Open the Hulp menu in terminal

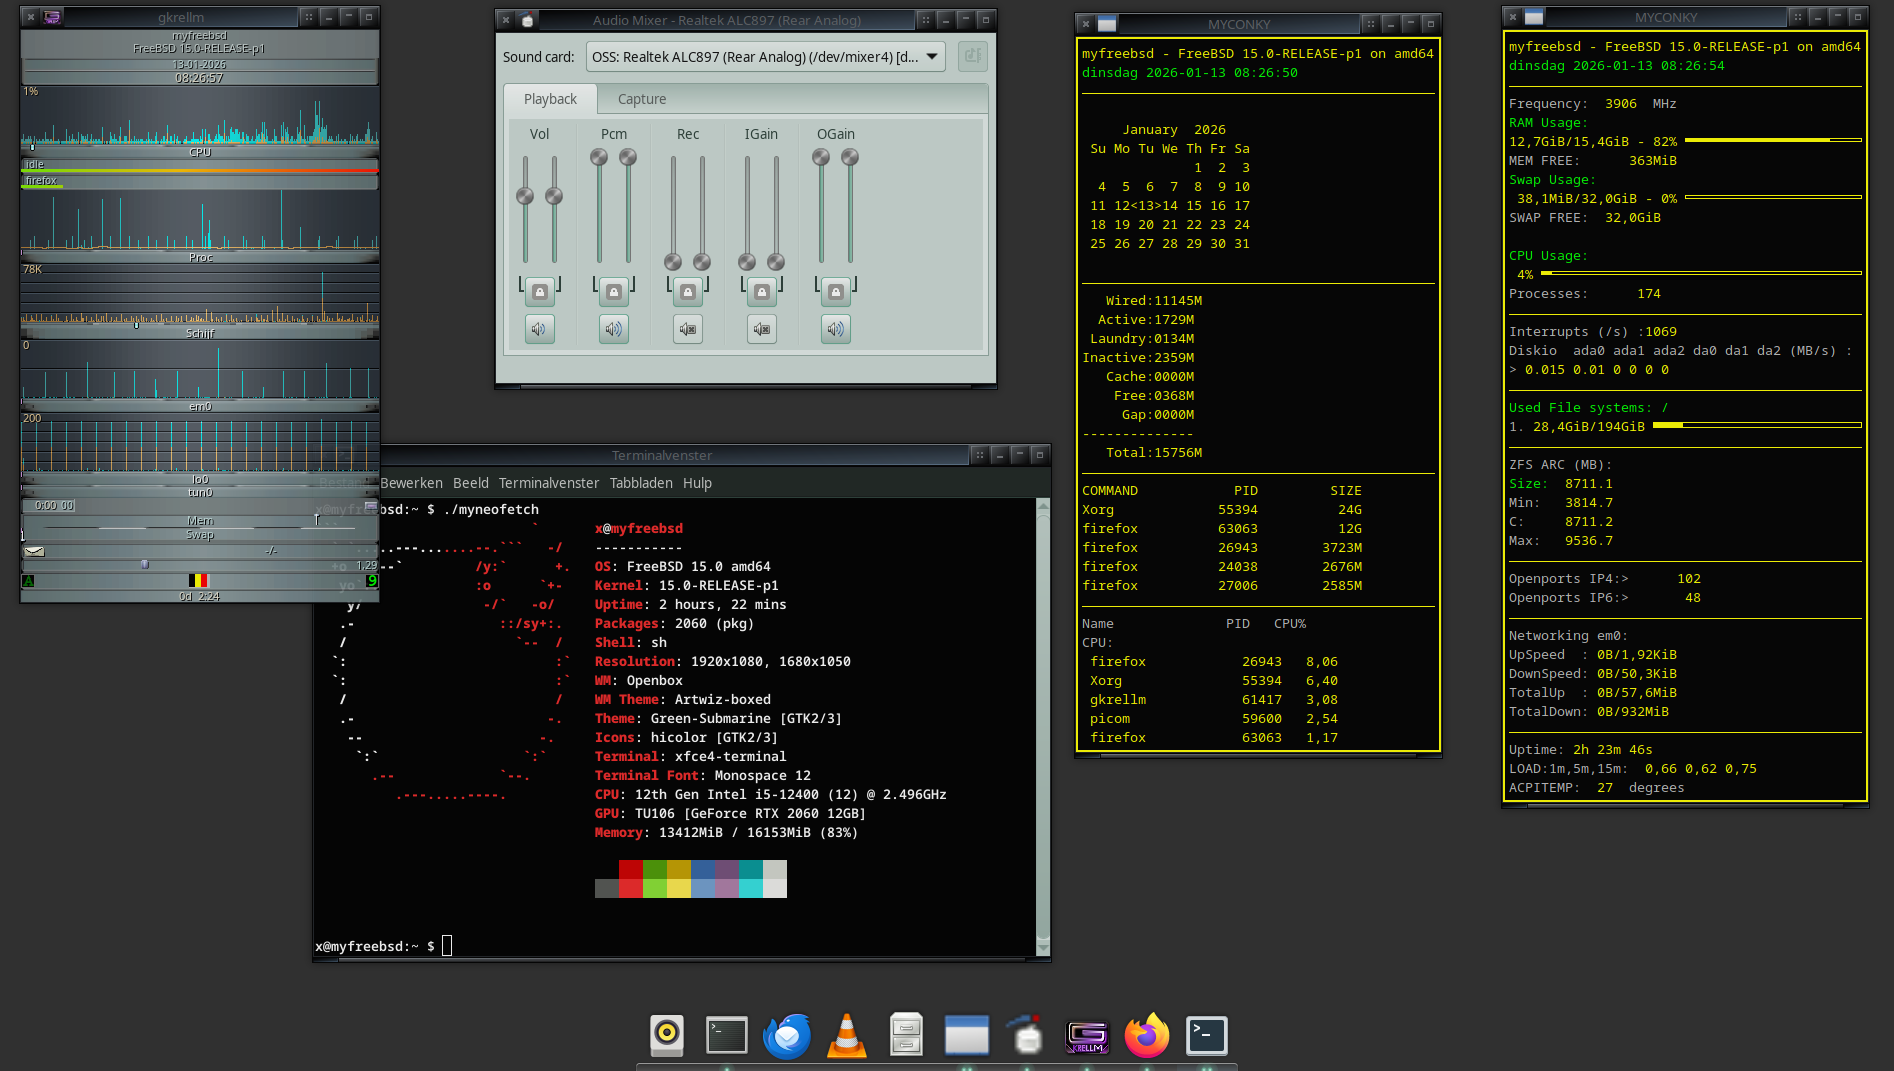697,483
